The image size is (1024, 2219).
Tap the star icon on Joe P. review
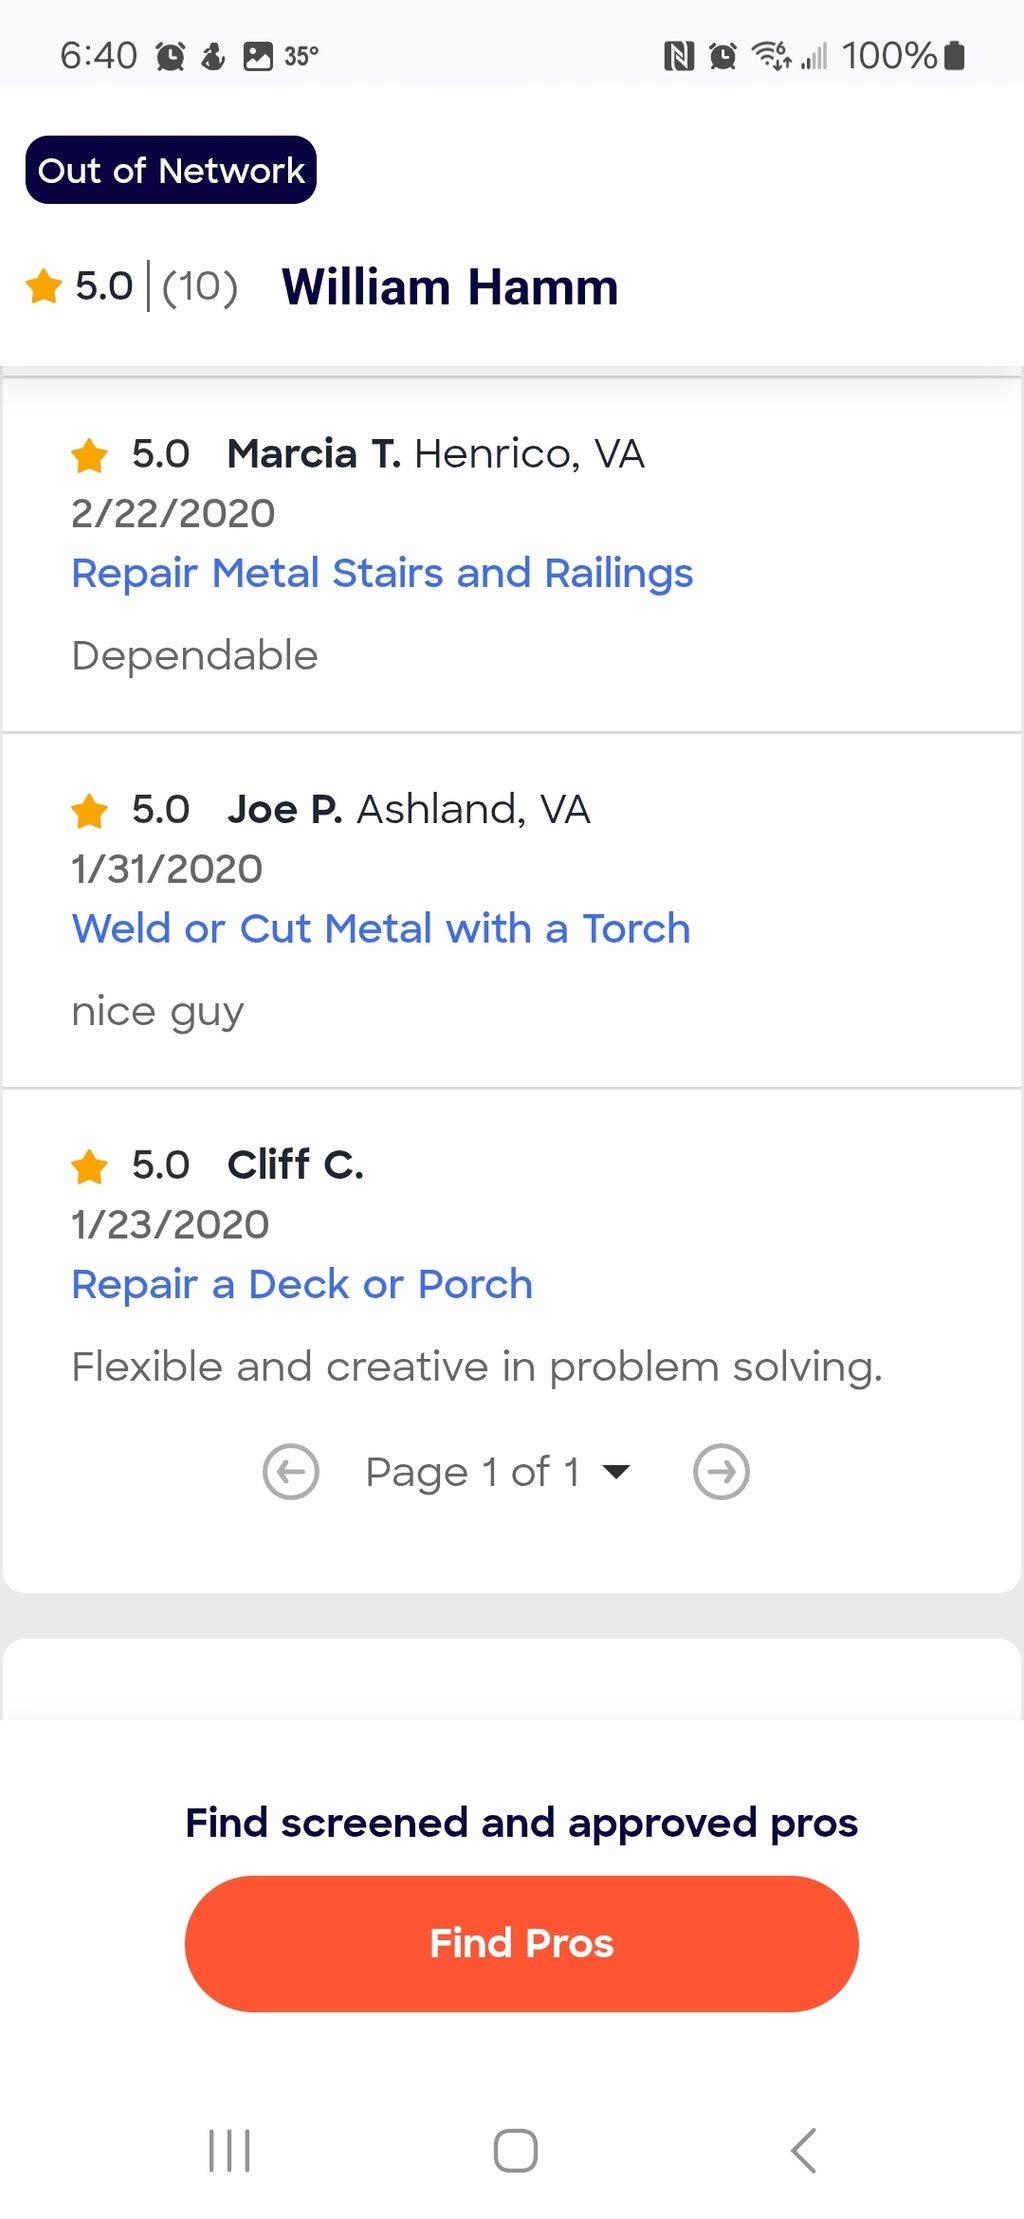(x=90, y=810)
